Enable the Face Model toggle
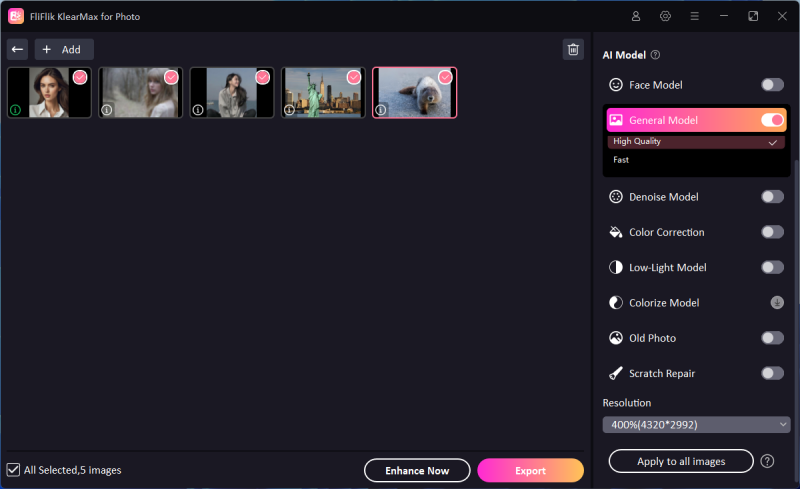This screenshot has width=800, height=489. point(772,85)
